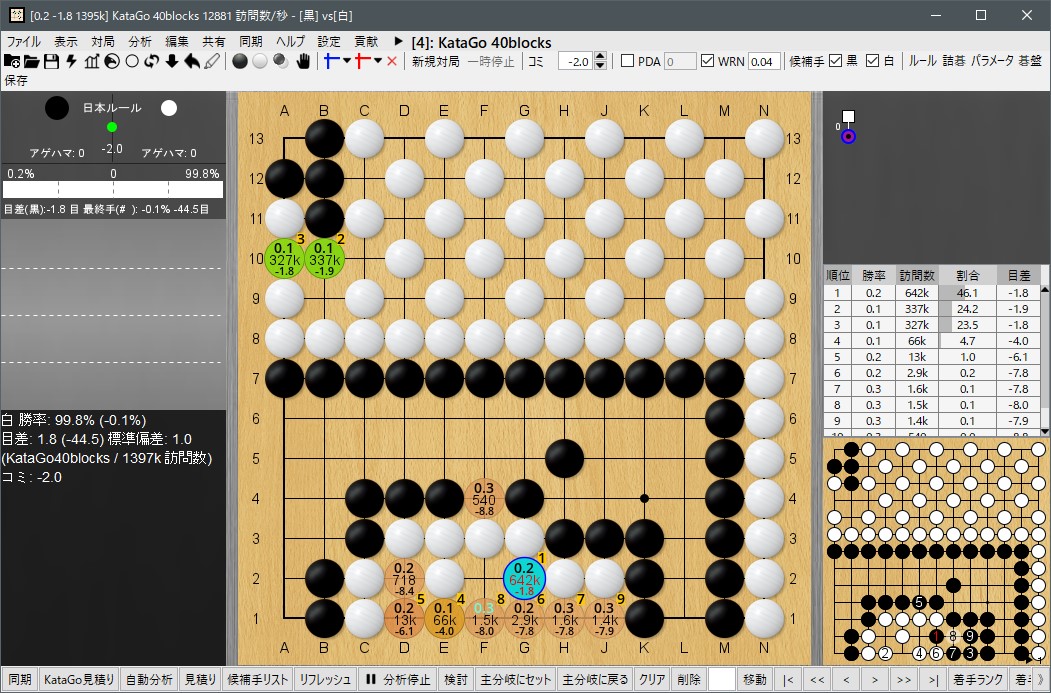The width and height of the screenshot is (1051, 693).
Task: Open the dropdown arrow beside red marker
Action: coord(378,62)
